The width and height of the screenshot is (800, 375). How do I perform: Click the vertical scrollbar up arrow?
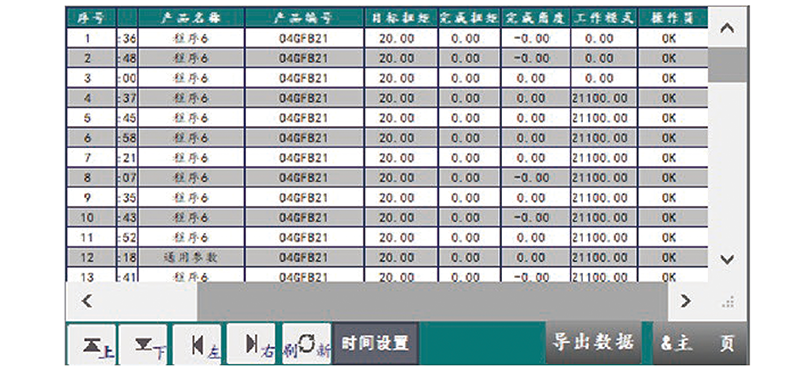727,29
